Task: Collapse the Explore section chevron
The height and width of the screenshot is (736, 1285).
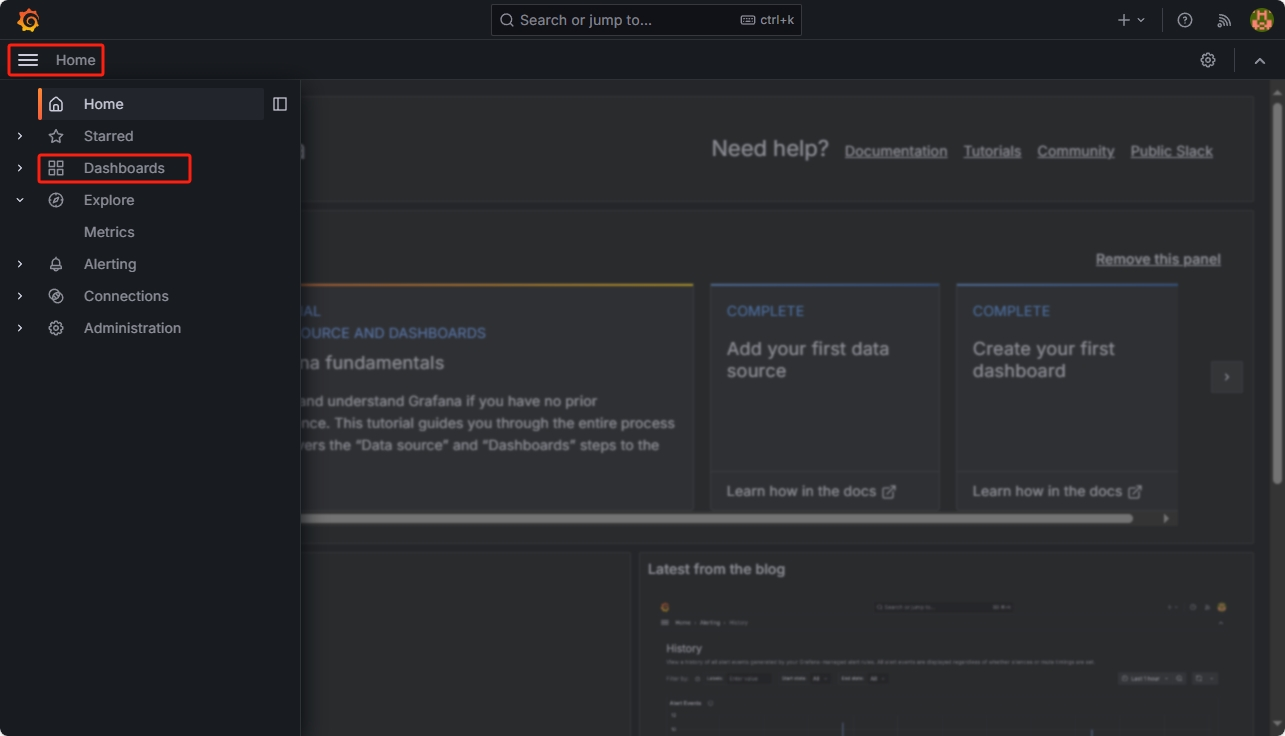Action: [x=20, y=200]
